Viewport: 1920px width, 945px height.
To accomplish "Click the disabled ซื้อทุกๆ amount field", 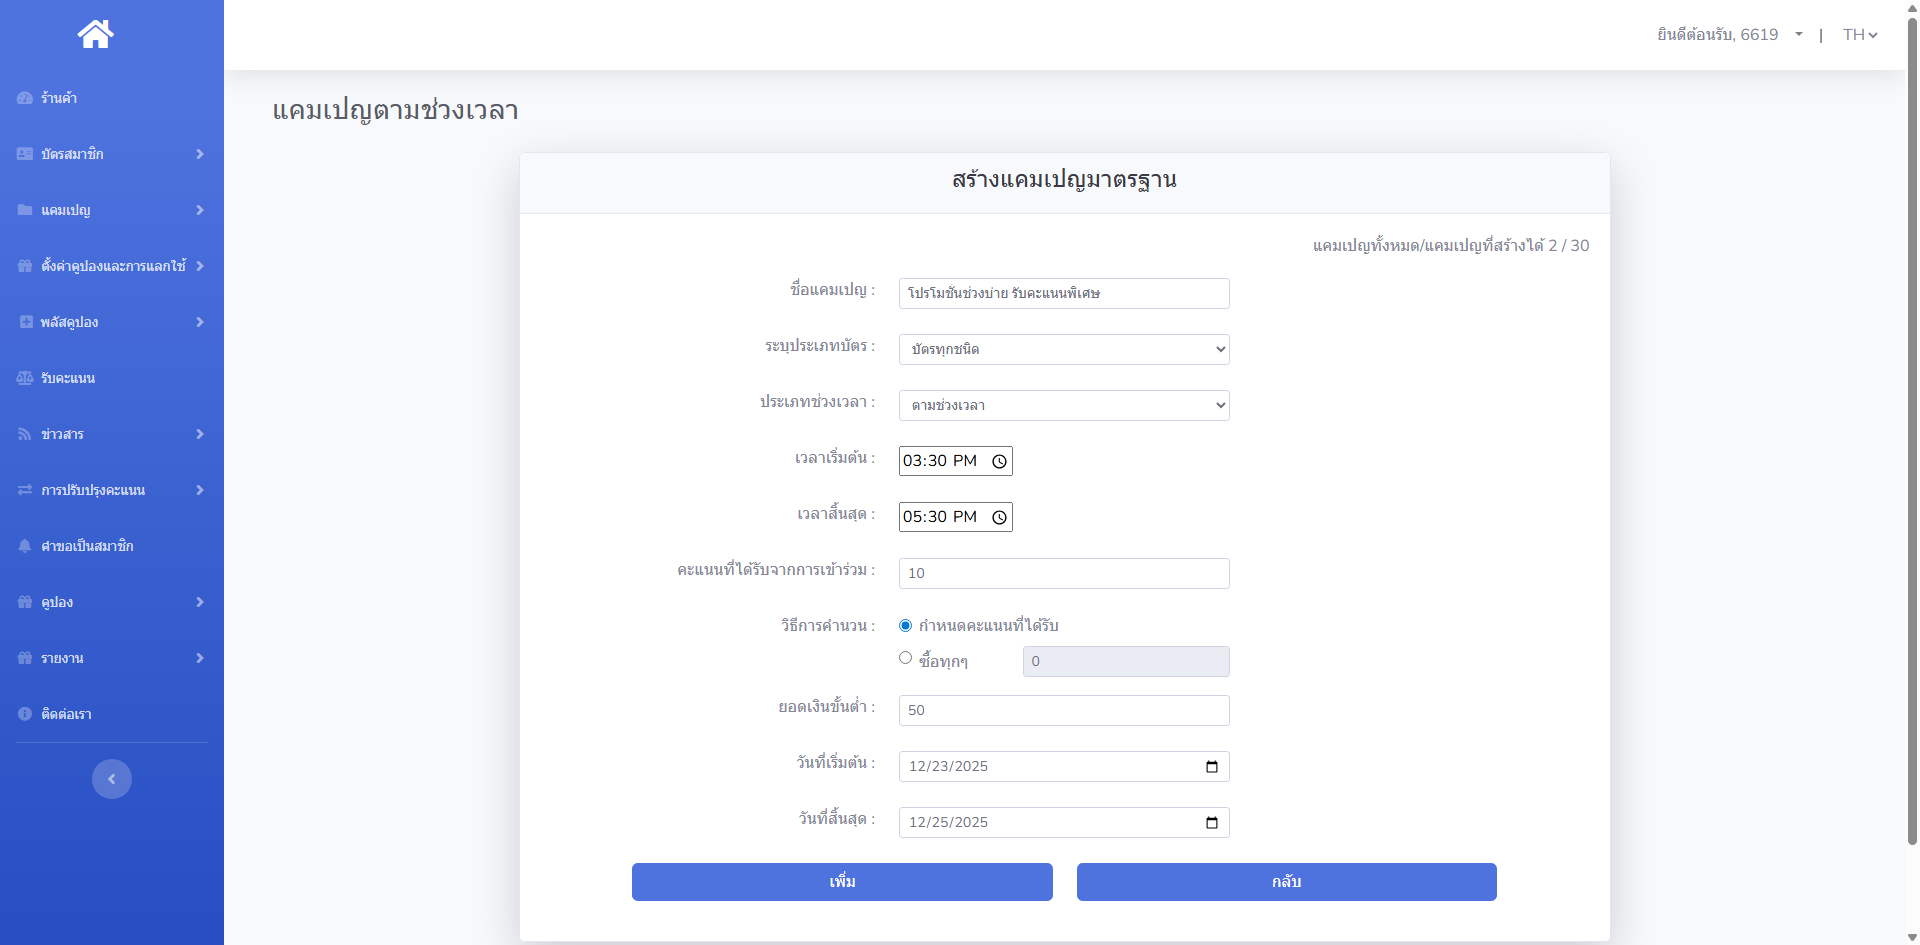I will (1126, 661).
